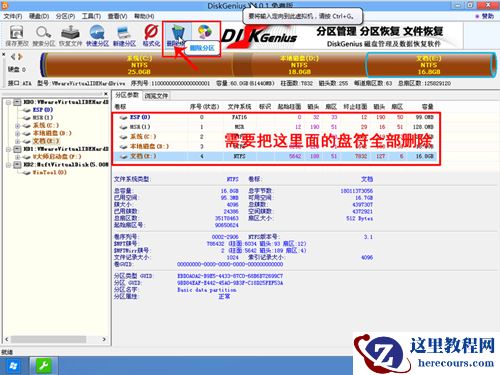500x375 pixels.
Task: Expand the 系统(C:) tree node
Action: pos(18,126)
